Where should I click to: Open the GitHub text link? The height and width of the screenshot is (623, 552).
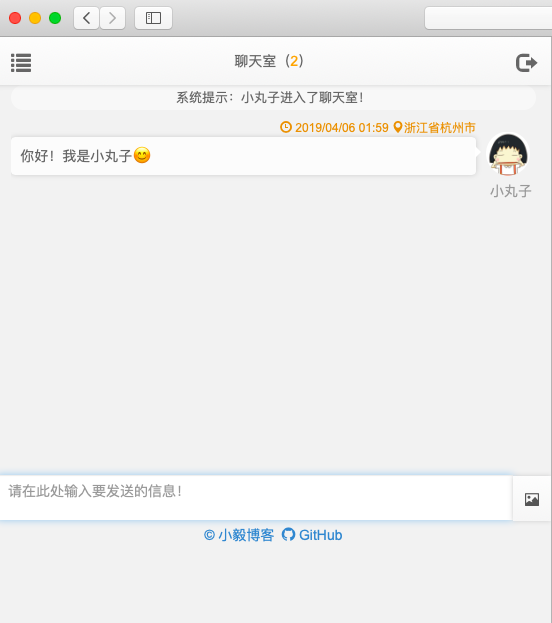[x=321, y=535]
